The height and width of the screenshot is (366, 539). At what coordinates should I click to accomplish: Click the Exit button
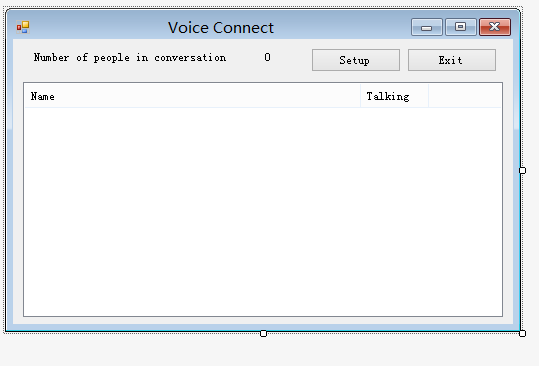452,60
